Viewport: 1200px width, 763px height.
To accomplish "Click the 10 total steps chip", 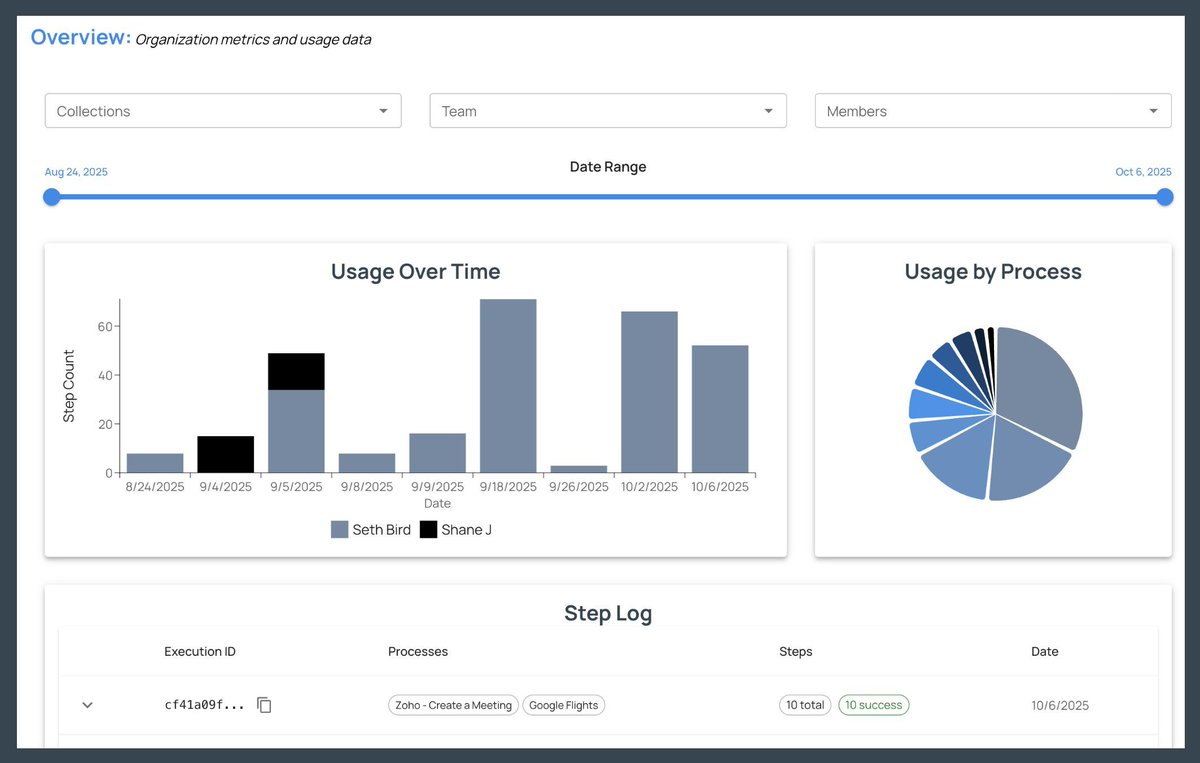I will 805,705.
